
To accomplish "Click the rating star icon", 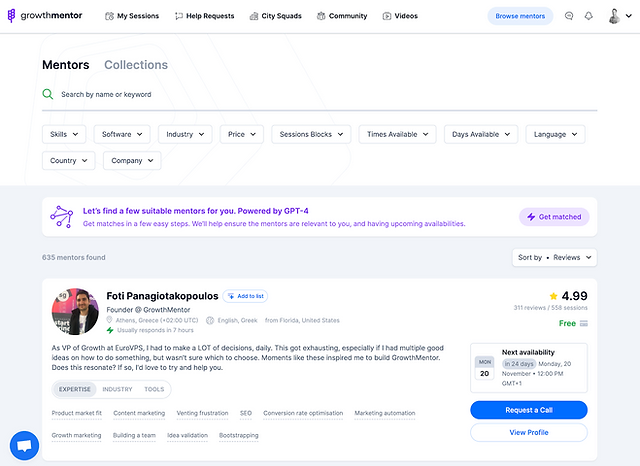I will click(x=553, y=297).
